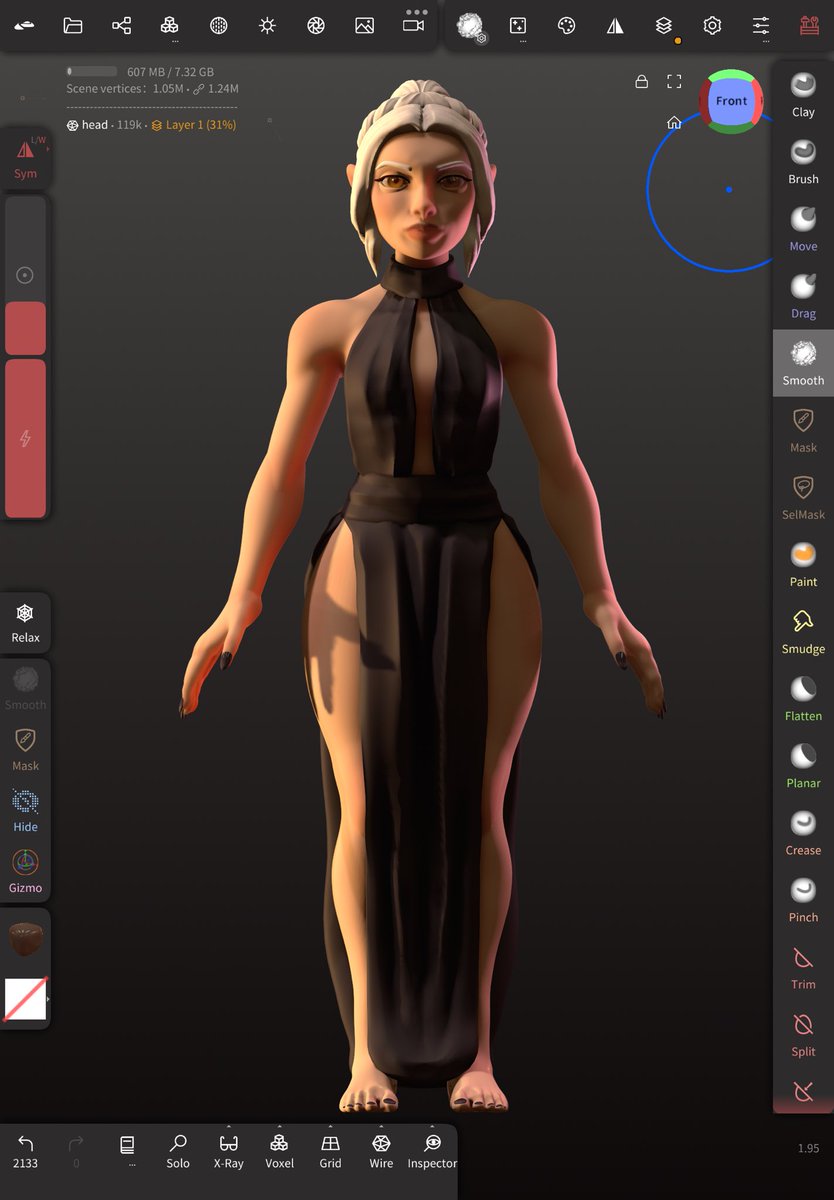
Task: Toggle the Inspector
Action: point(432,1151)
